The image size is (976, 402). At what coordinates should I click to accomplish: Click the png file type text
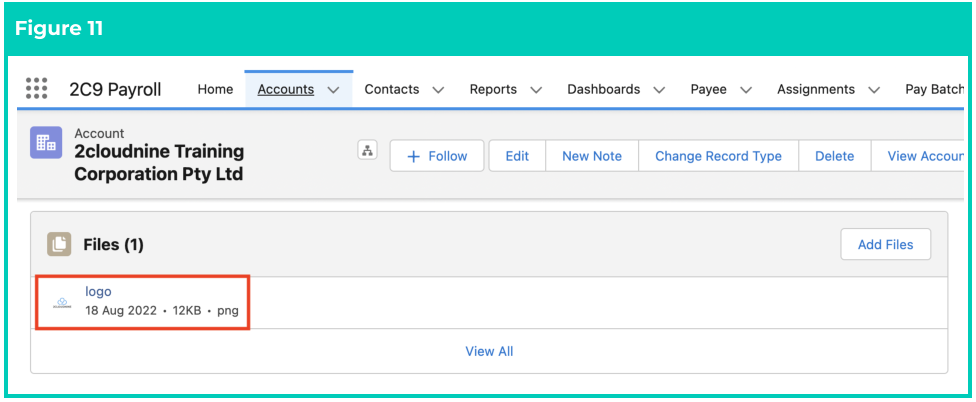(228, 311)
